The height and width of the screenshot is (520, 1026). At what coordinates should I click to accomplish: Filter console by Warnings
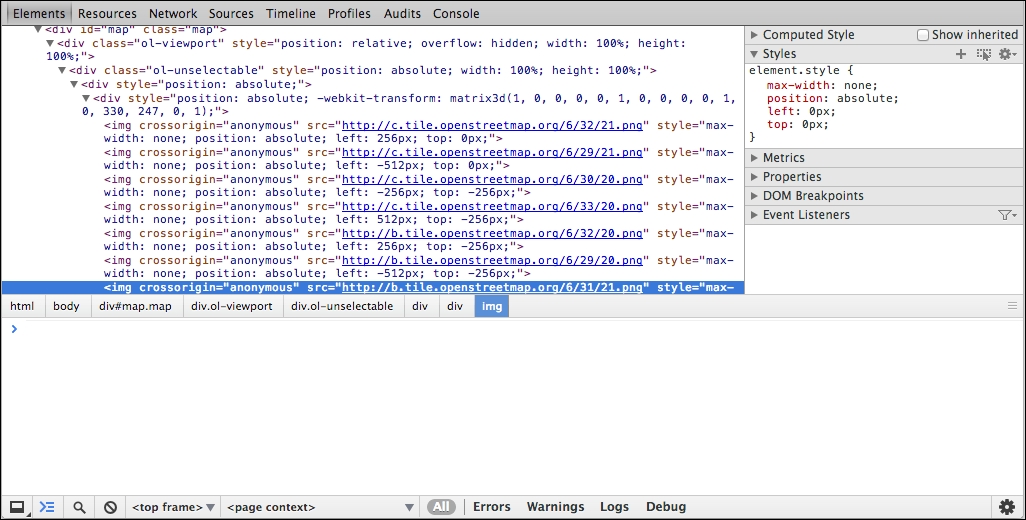pos(556,507)
